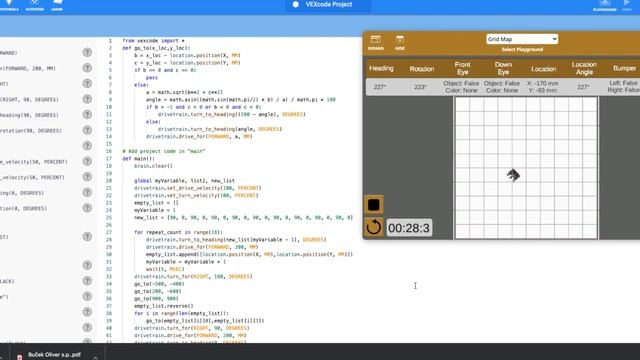The width and height of the screenshot is (640, 360).
Task: Open the Tutorials toolbar icon
Action: [9, 5]
